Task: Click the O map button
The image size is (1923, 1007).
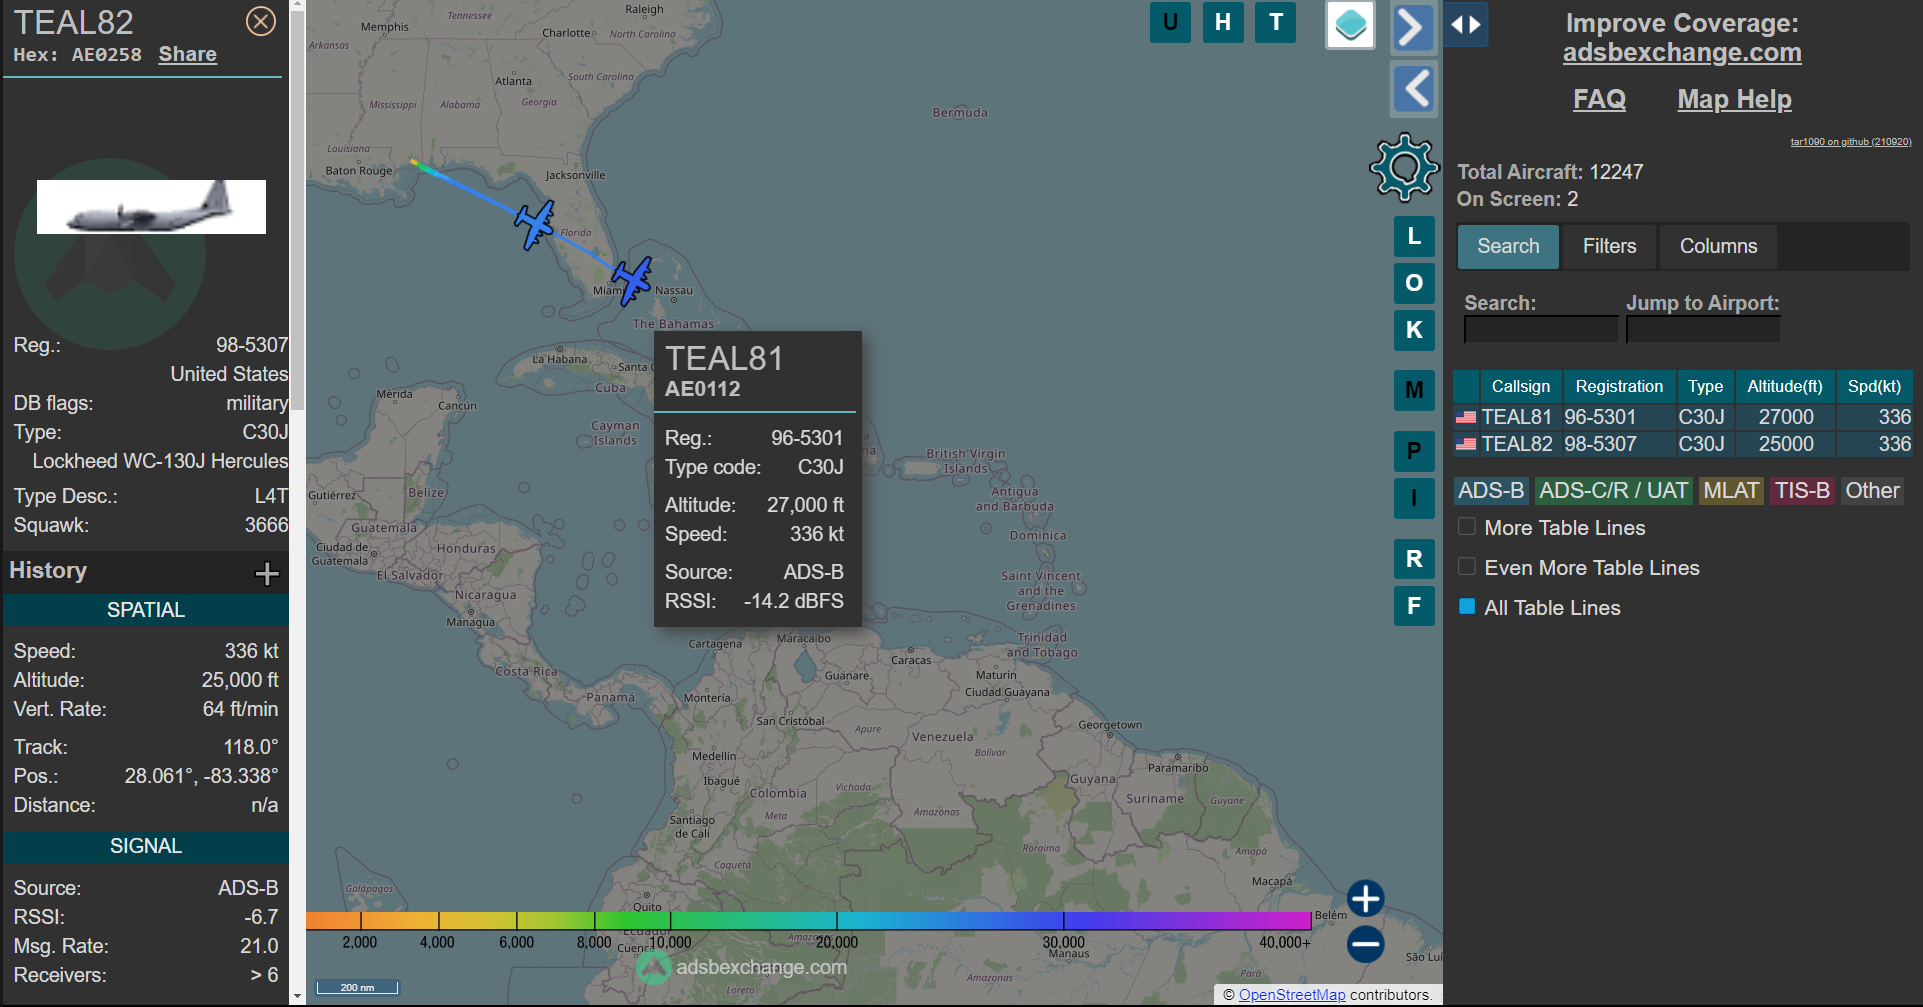Action: [x=1414, y=283]
